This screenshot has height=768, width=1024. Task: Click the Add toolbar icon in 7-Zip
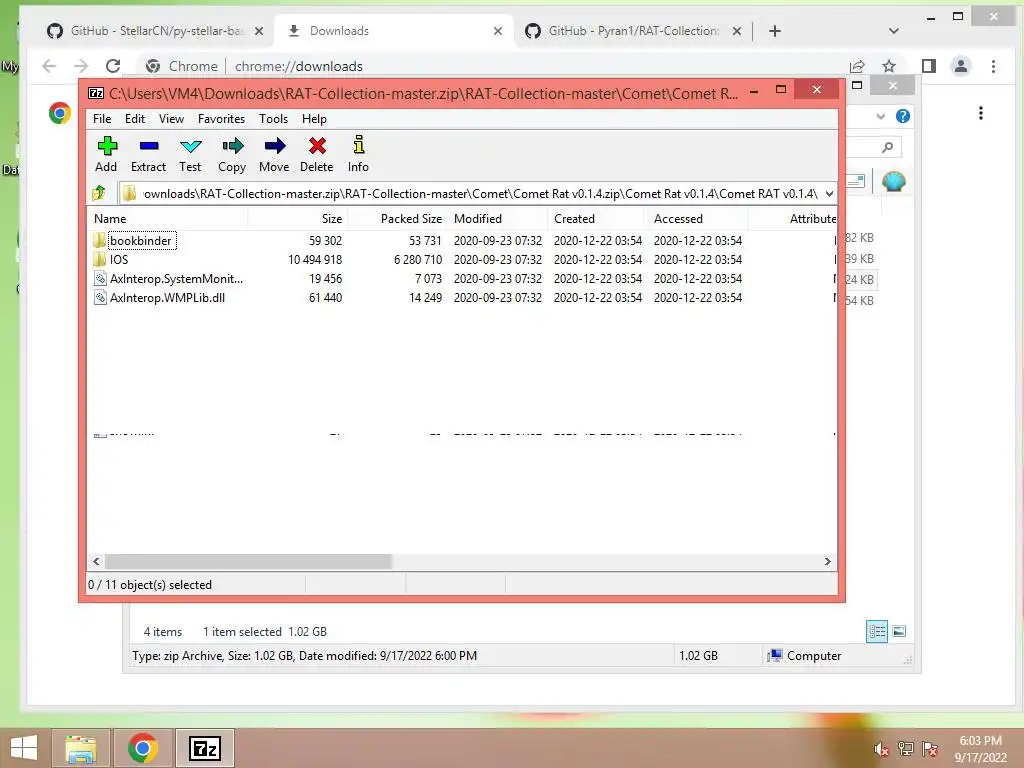click(106, 154)
